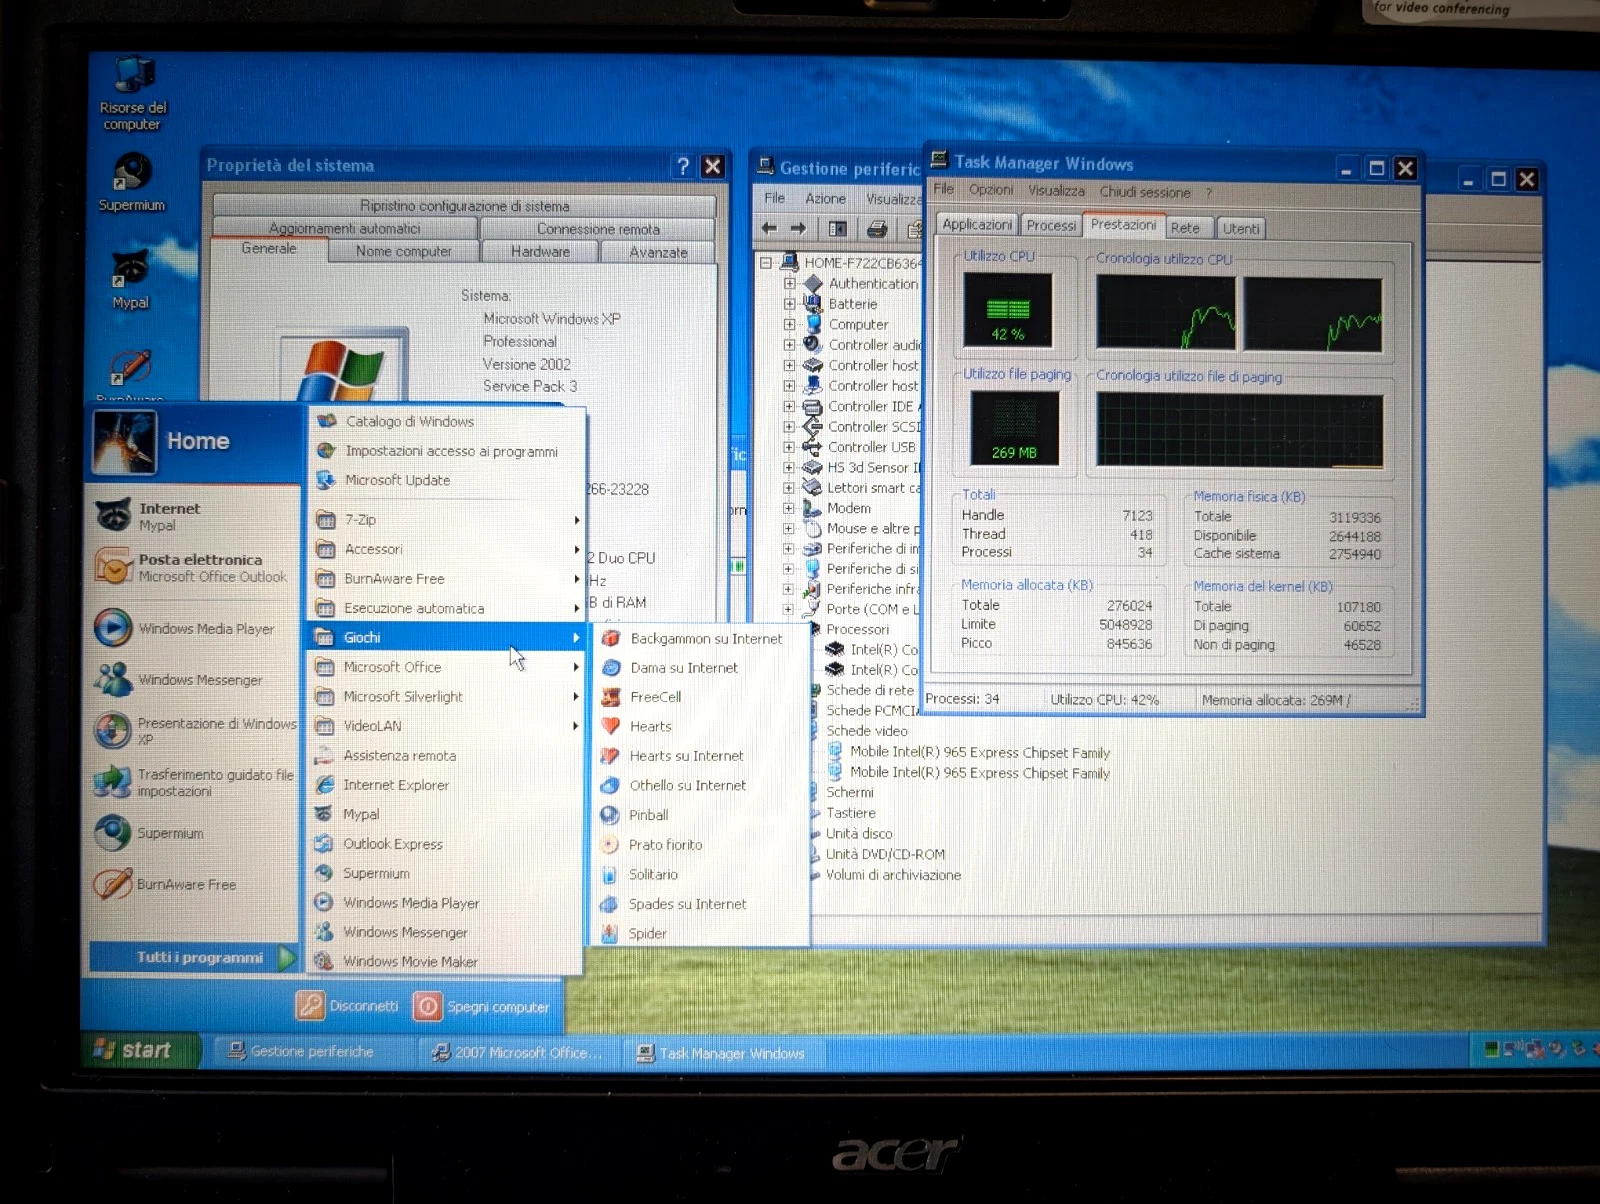Expand the 7-Zip submenu
Image resolution: width=1600 pixels, height=1204 pixels.
point(446,520)
